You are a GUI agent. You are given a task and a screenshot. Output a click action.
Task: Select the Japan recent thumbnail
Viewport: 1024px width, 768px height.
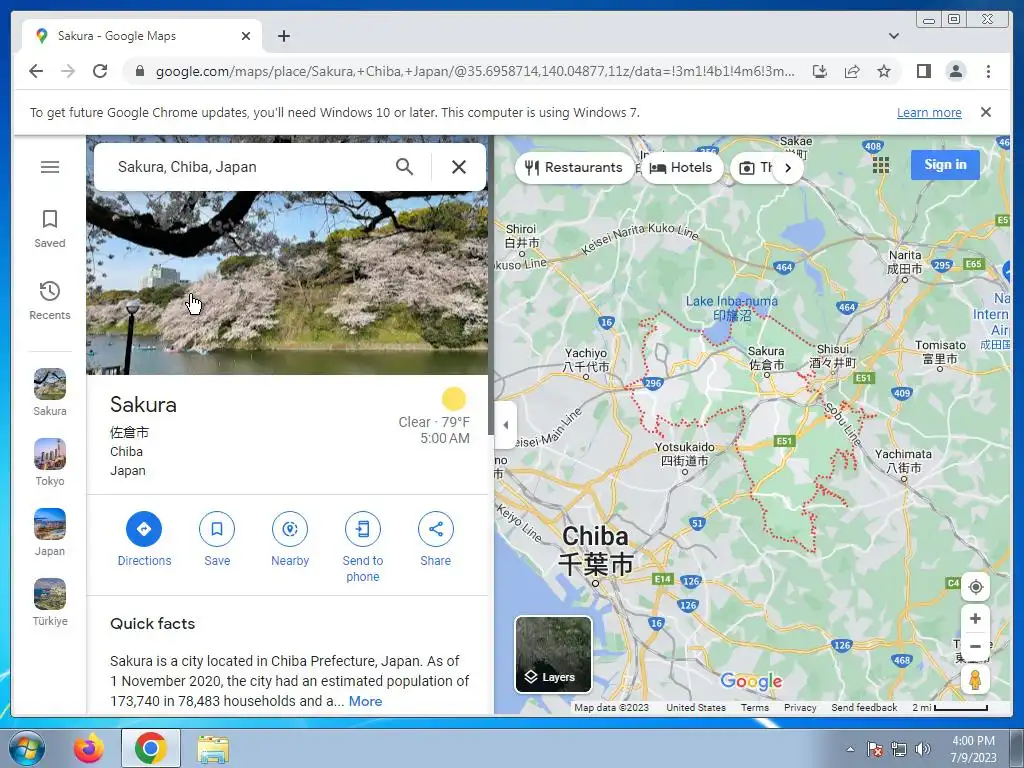(50, 532)
